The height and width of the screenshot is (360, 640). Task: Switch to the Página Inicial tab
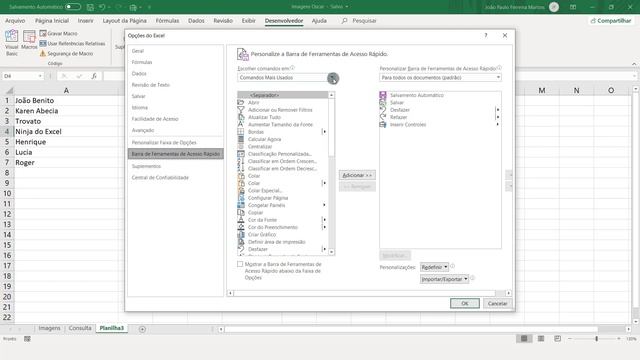pos(52,20)
